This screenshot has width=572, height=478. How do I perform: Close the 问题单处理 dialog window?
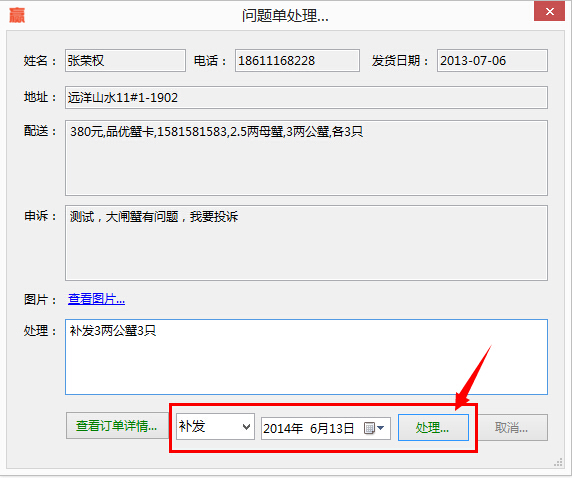click(549, 12)
